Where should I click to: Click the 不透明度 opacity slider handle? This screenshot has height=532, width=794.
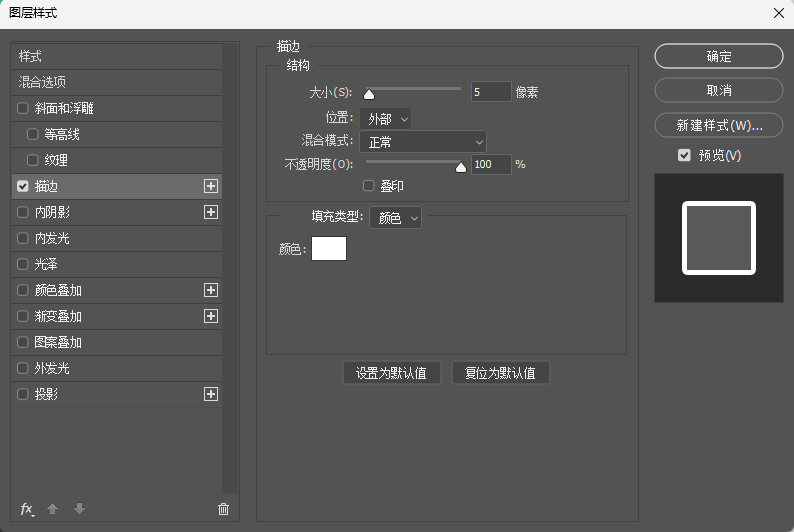pos(461,167)
